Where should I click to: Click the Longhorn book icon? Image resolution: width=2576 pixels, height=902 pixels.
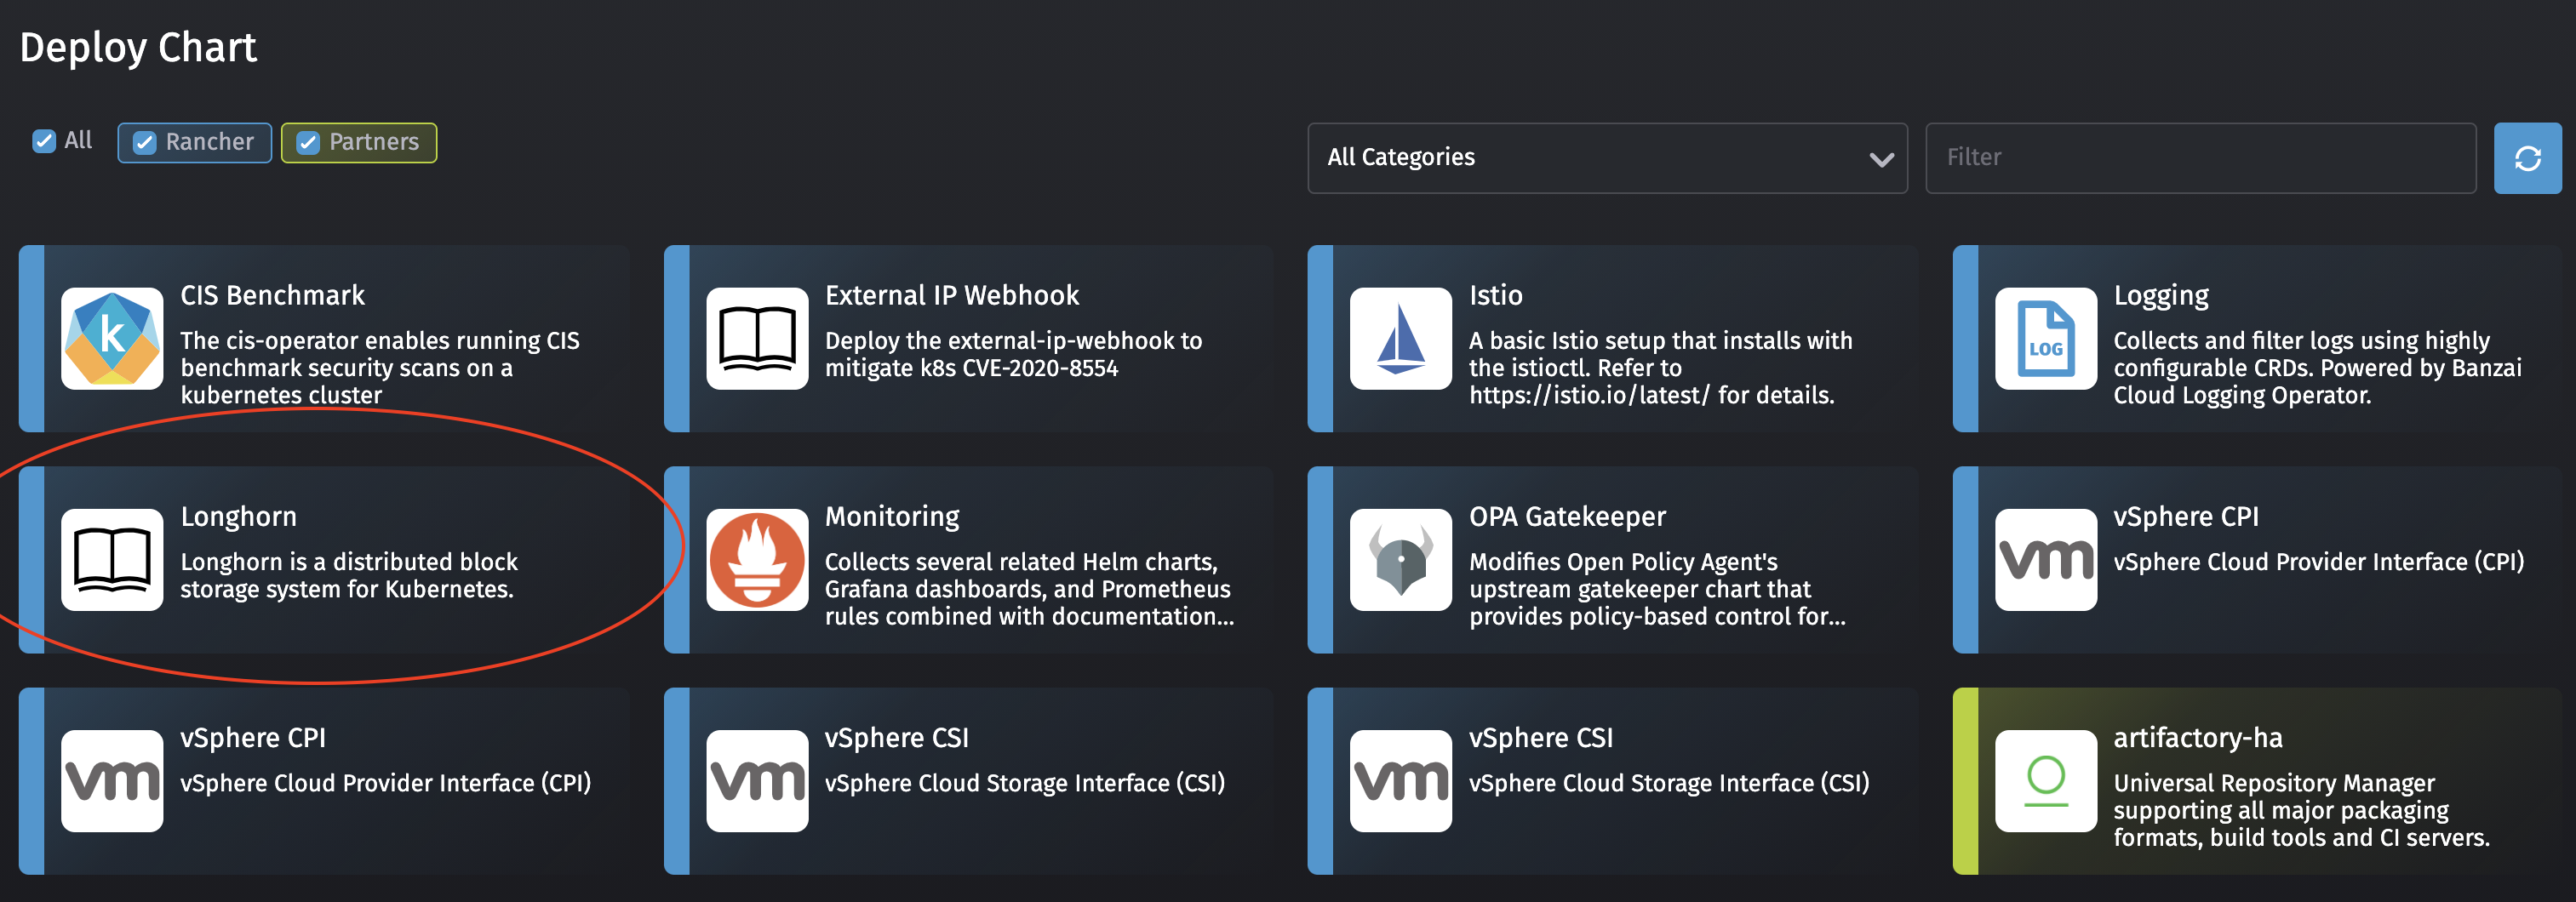coord(112,559)
